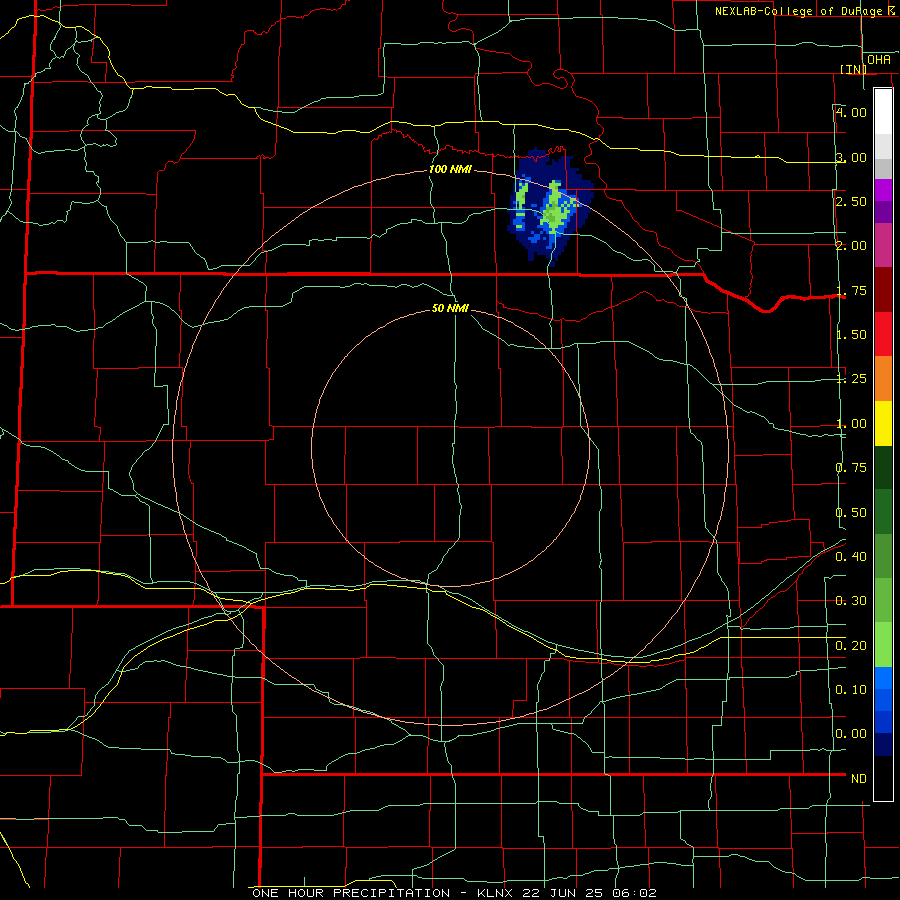Pick the bright red legend swatch
This screenshot has height=900, width=900.
[883, 334]
